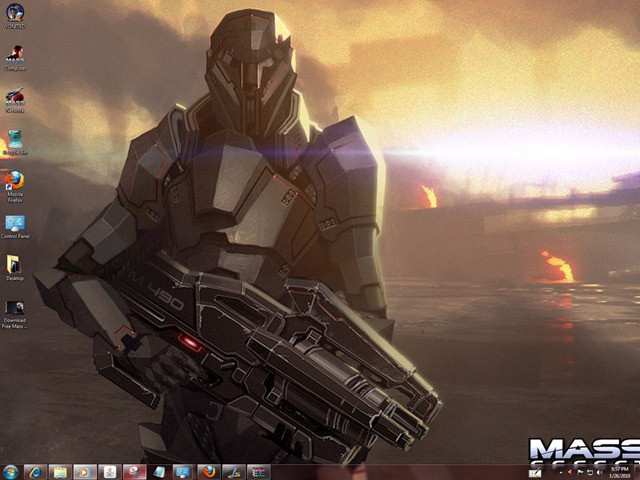Screen dimensions: 640x480
Task: Open the Computer desktop icon
Action: click(15, 58)
